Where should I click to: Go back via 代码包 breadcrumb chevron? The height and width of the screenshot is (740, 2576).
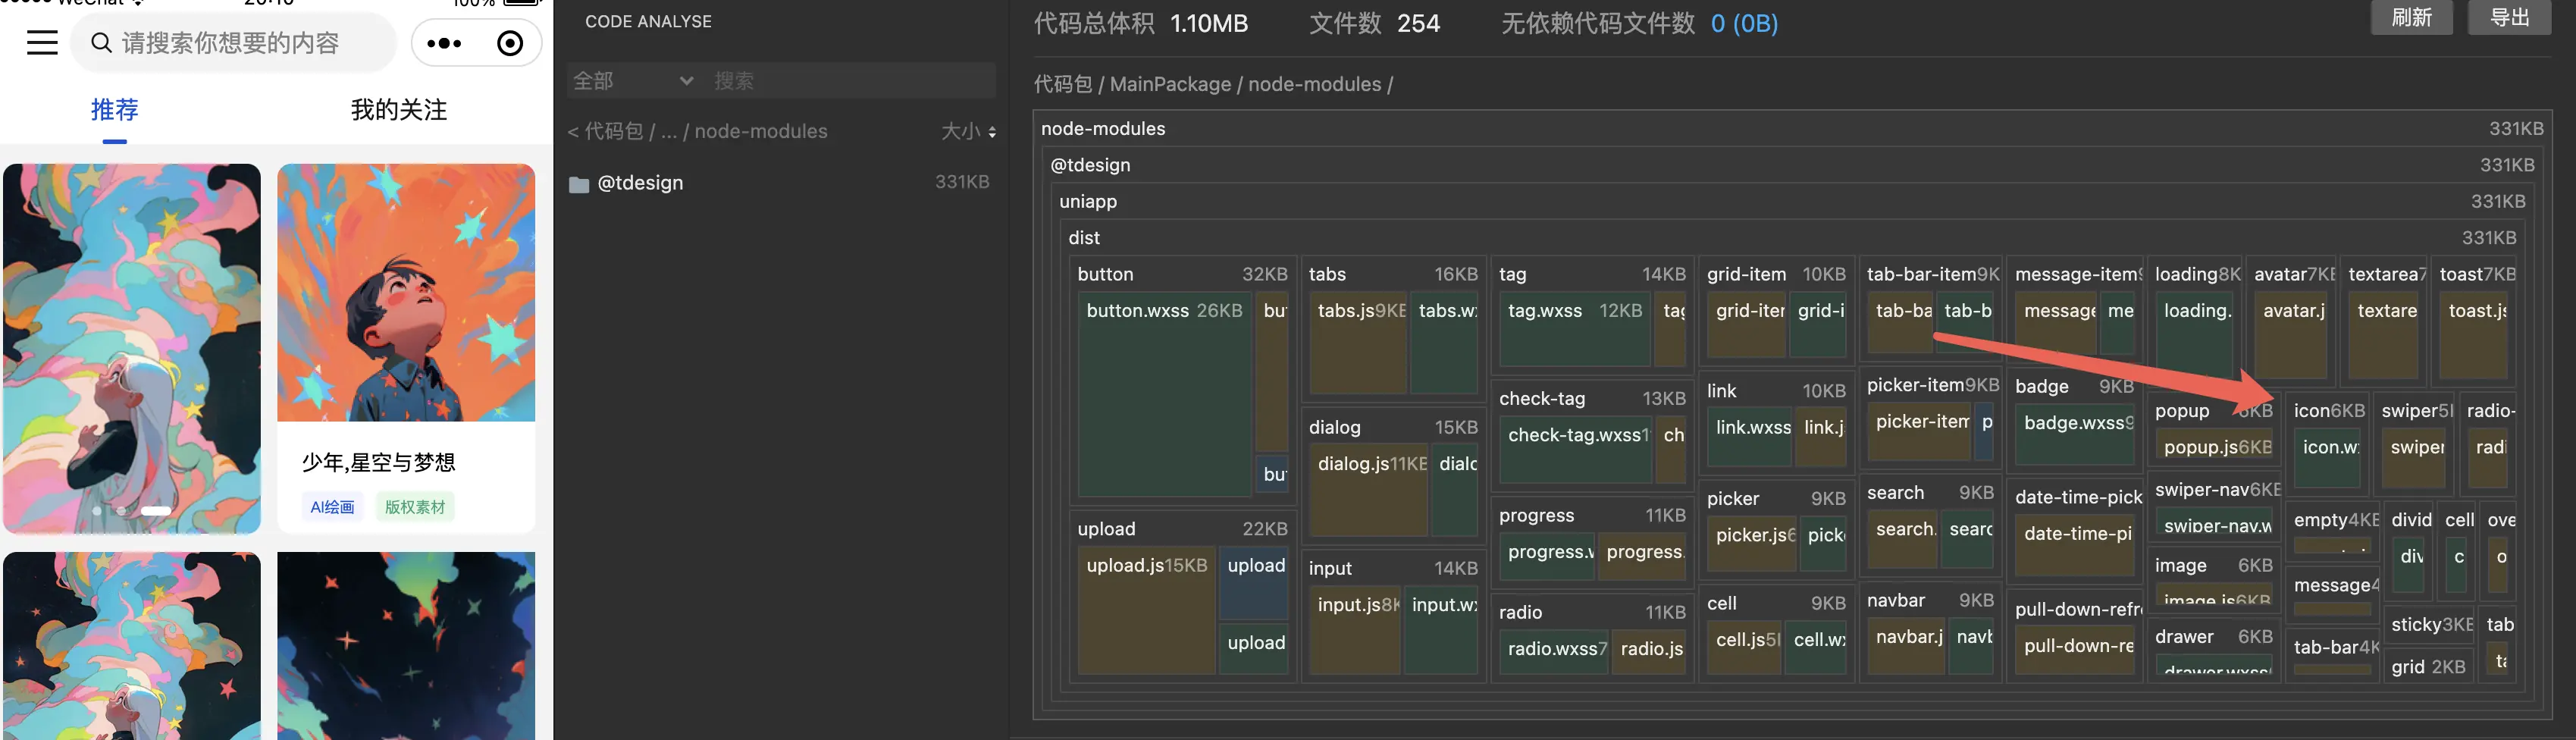click(x=574, y=132)
